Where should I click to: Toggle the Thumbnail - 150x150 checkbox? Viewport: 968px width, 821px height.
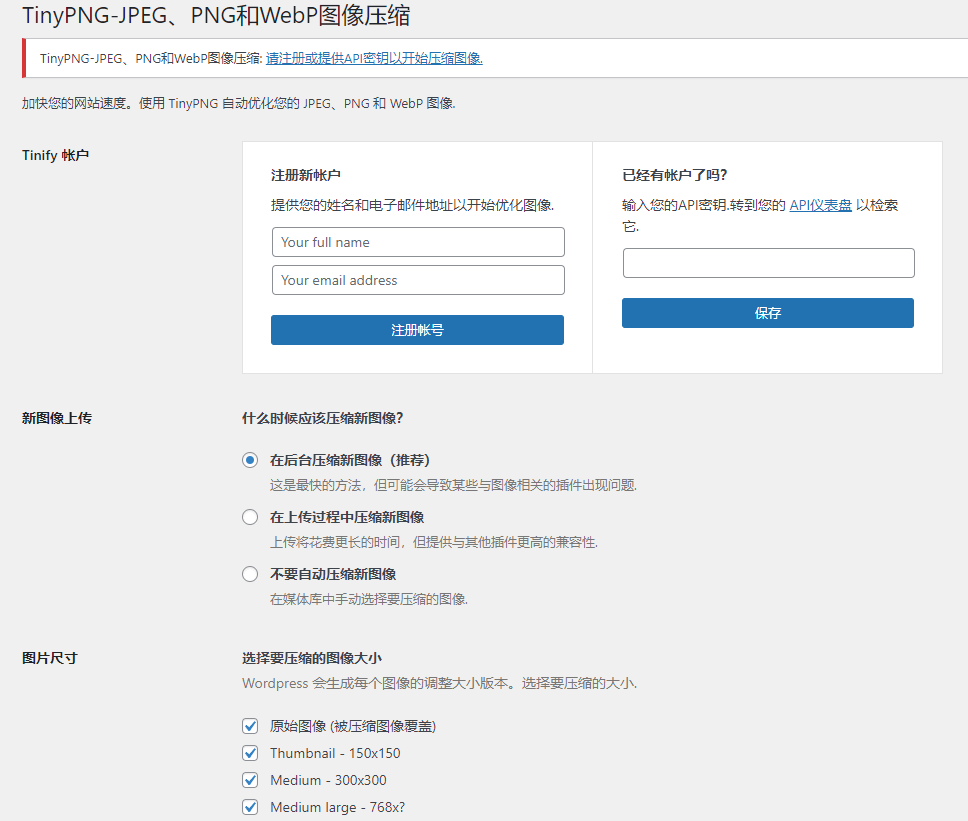pyautogui.click(x=250, y=753)
